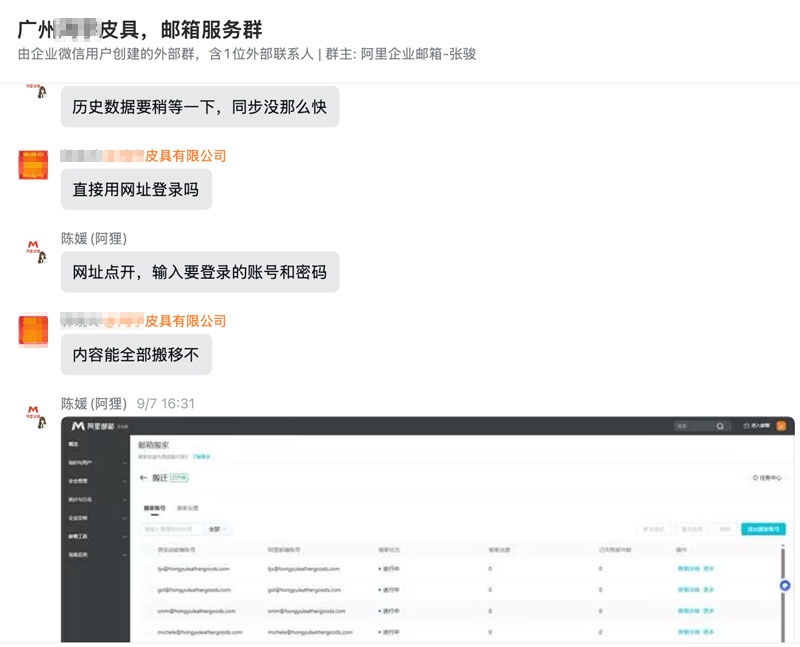Click company avatar beside '直接用网址登录吗'
Viewport: 800px width, 647px height.
click(33, 165)
